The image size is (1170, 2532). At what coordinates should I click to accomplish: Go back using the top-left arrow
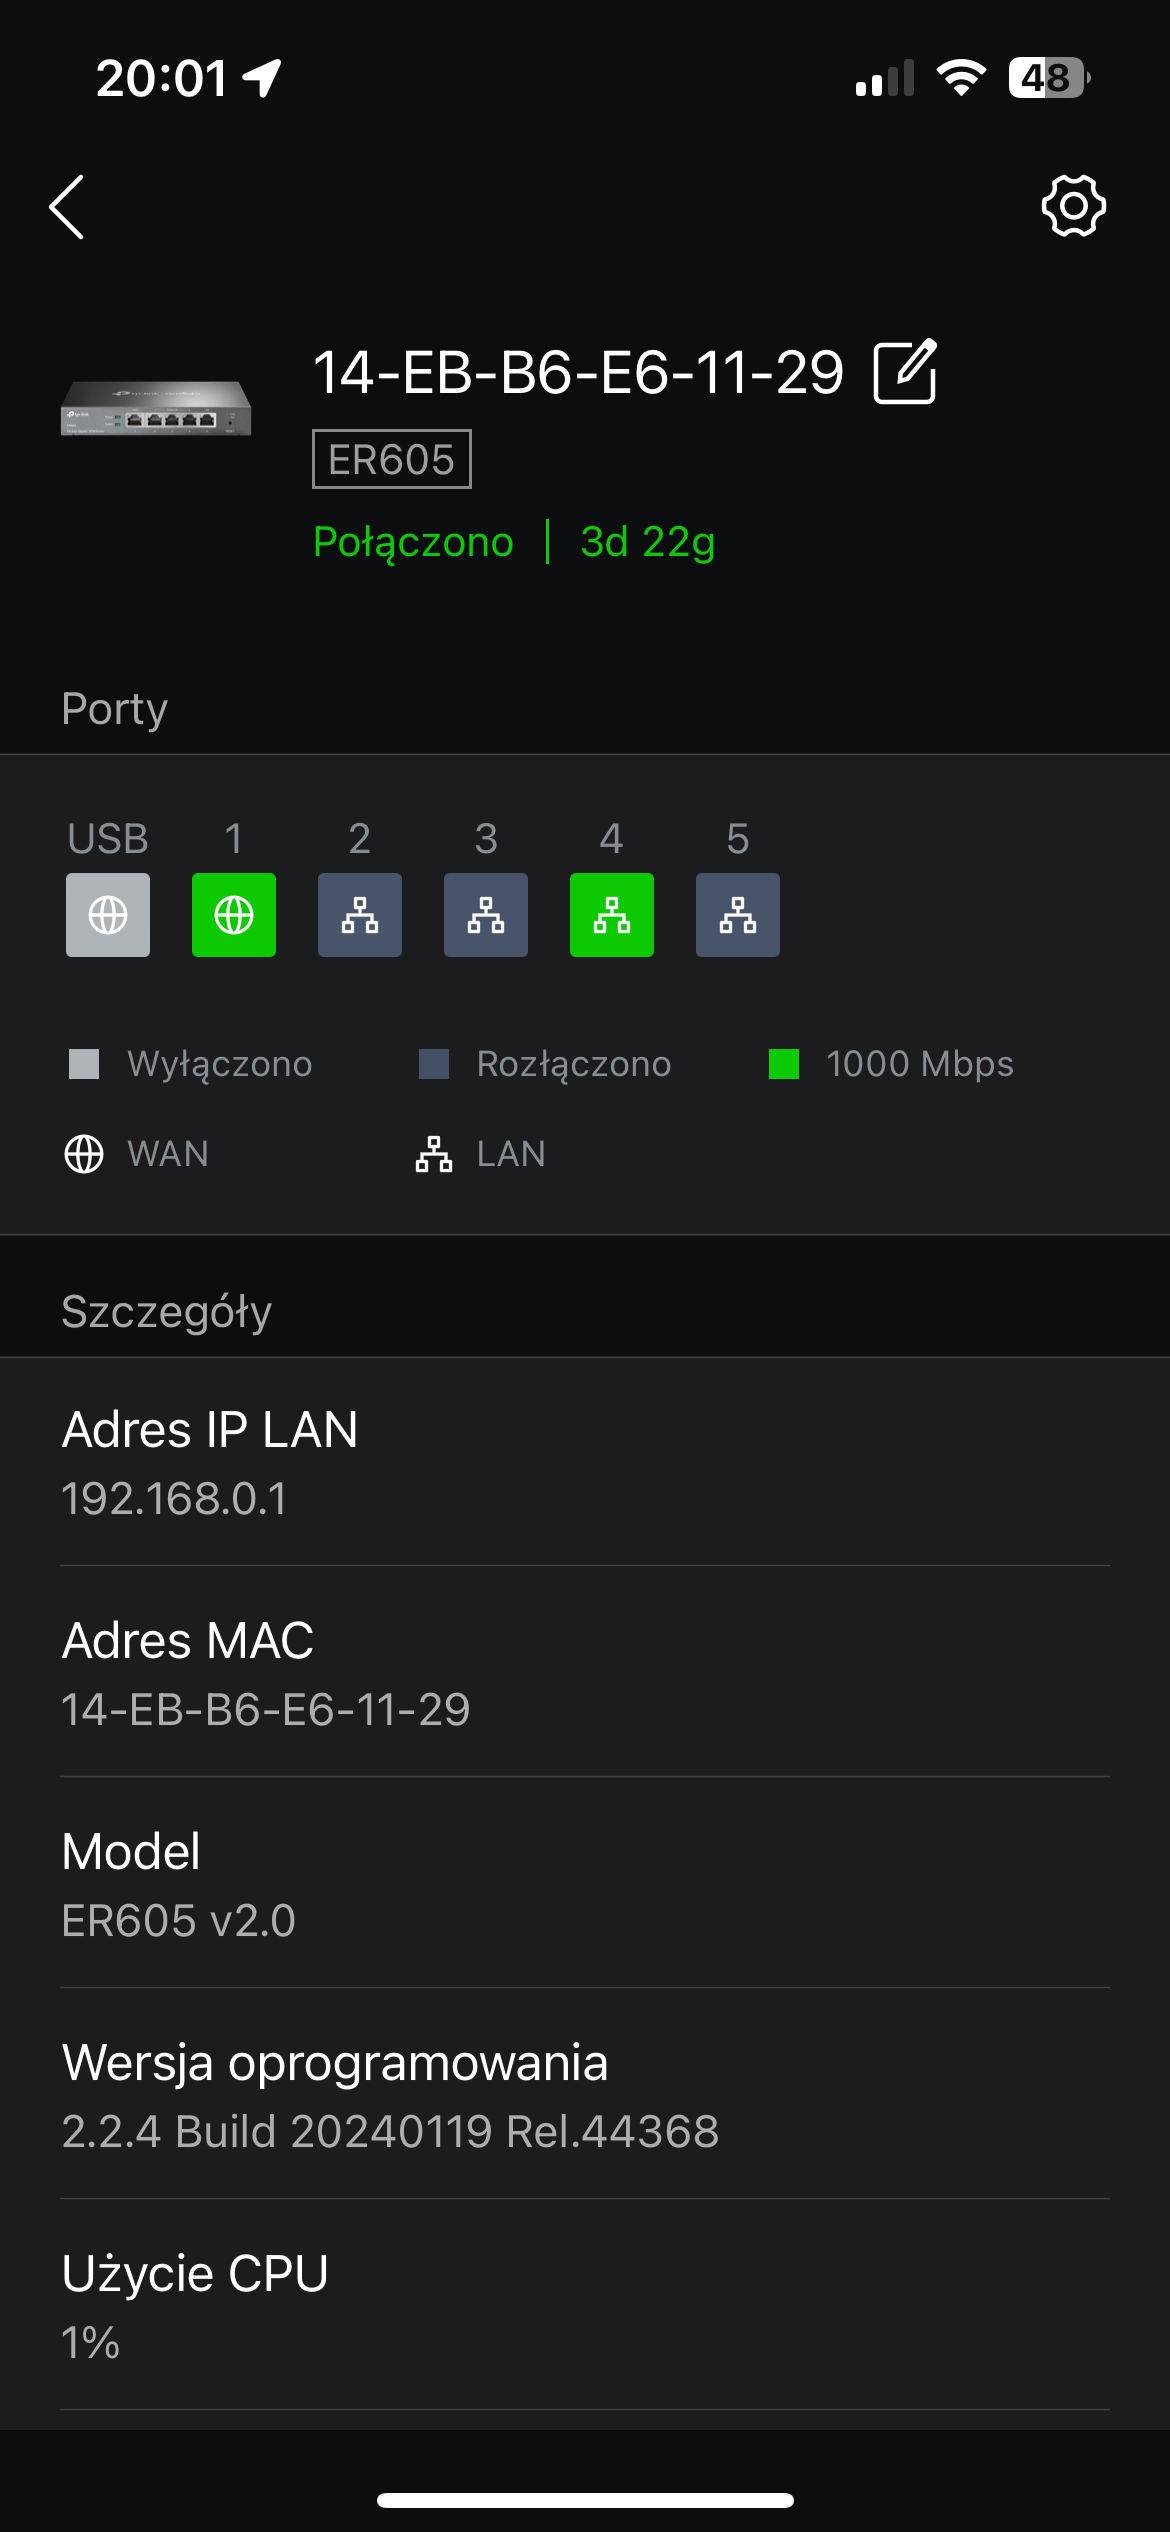tap(67, 207)
